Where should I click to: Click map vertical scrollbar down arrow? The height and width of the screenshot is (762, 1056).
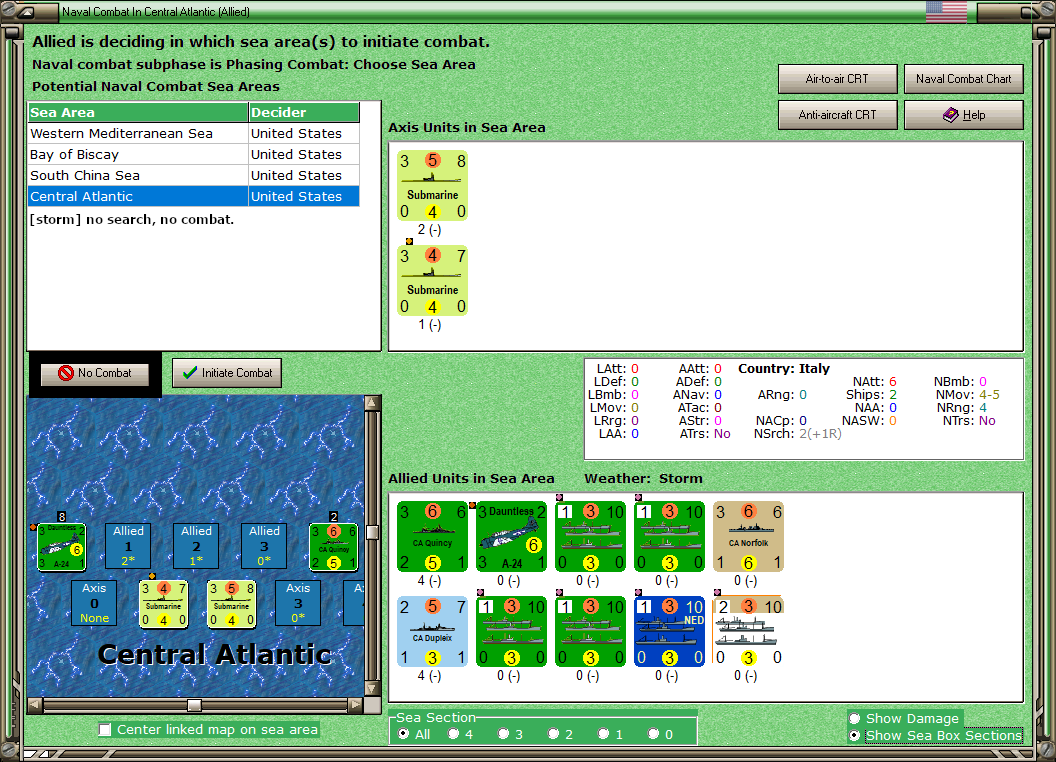372,689
